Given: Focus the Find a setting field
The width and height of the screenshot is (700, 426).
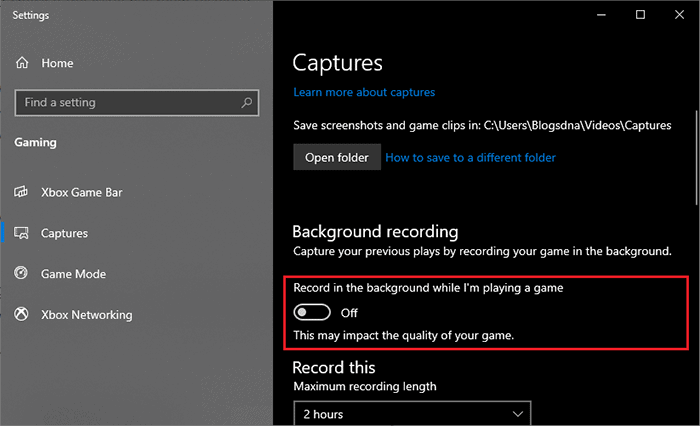Looking at the screenshot, I should point(137,103).
